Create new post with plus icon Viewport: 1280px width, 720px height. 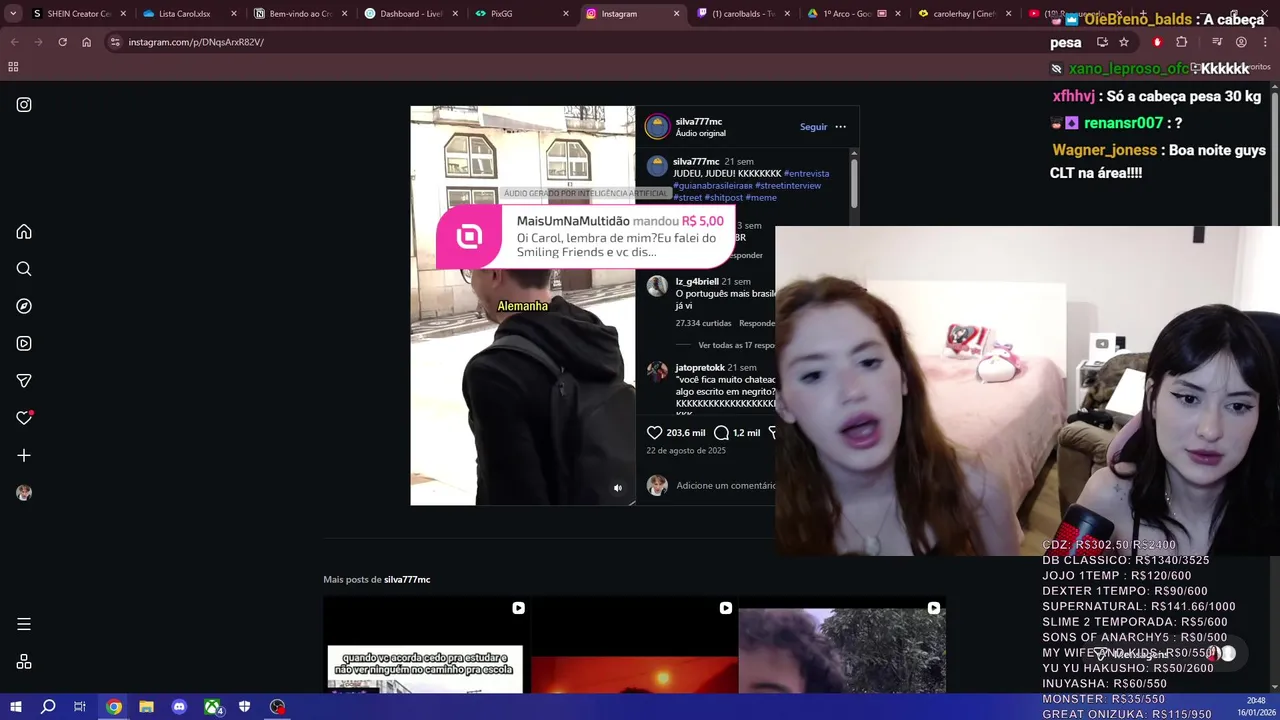pyautogui.click(x=24, y=455)
